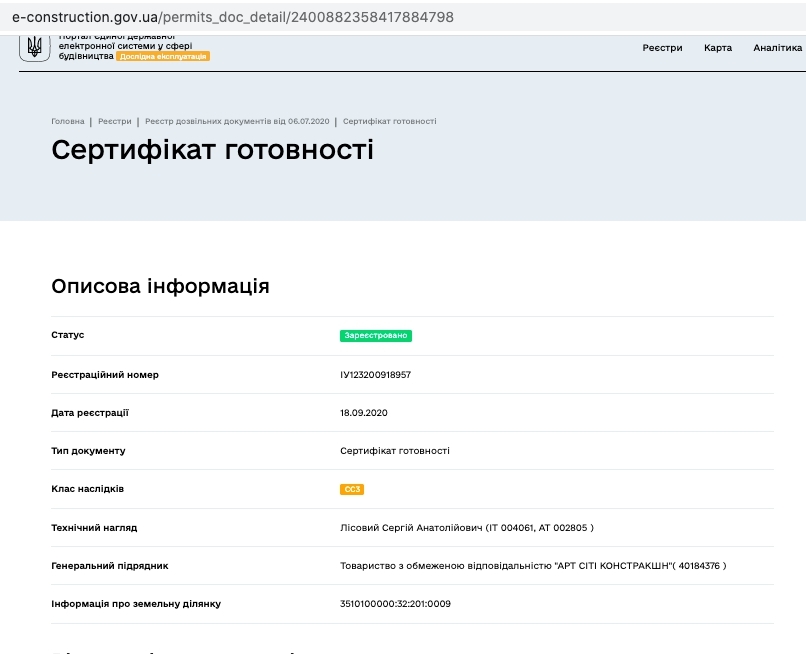Follow the Реєстри breadcrumb link
The image size is (806, 654).
pyautogui.click(x=115, y=121)
